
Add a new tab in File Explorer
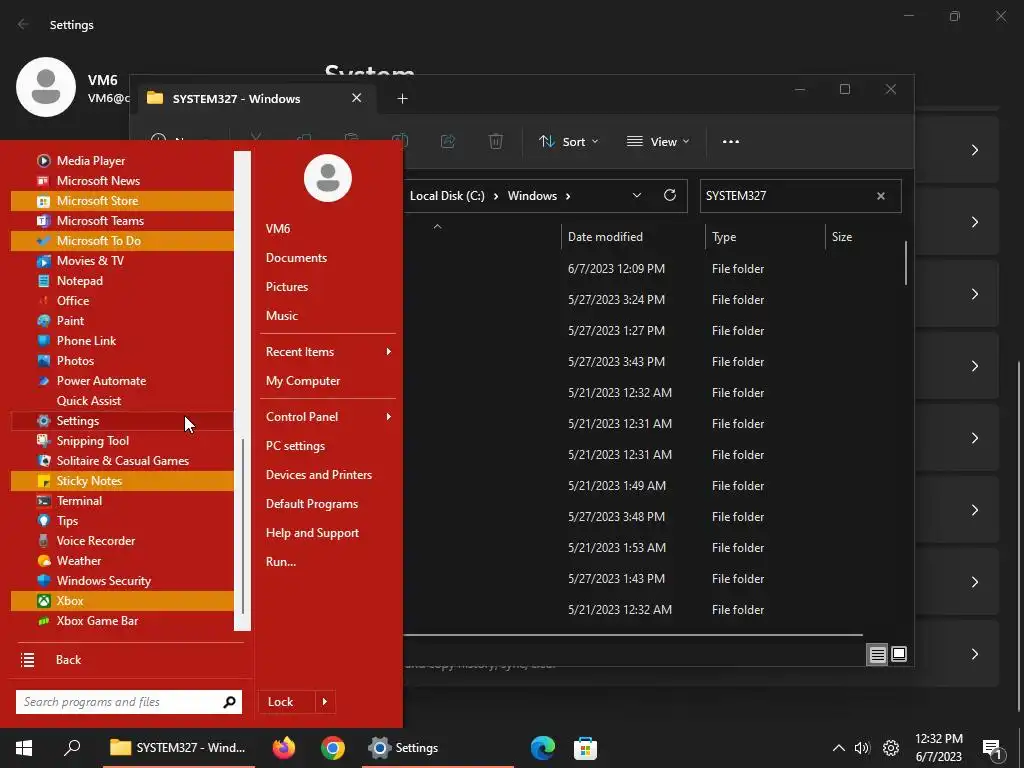pyautogui.click(x=402, y=99)
